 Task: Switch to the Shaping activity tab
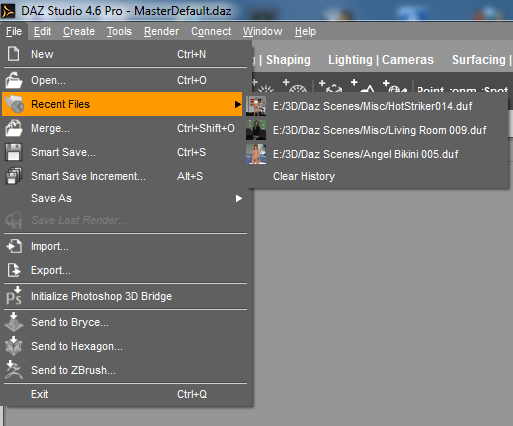pyautogui.click(x=288, y=60)
